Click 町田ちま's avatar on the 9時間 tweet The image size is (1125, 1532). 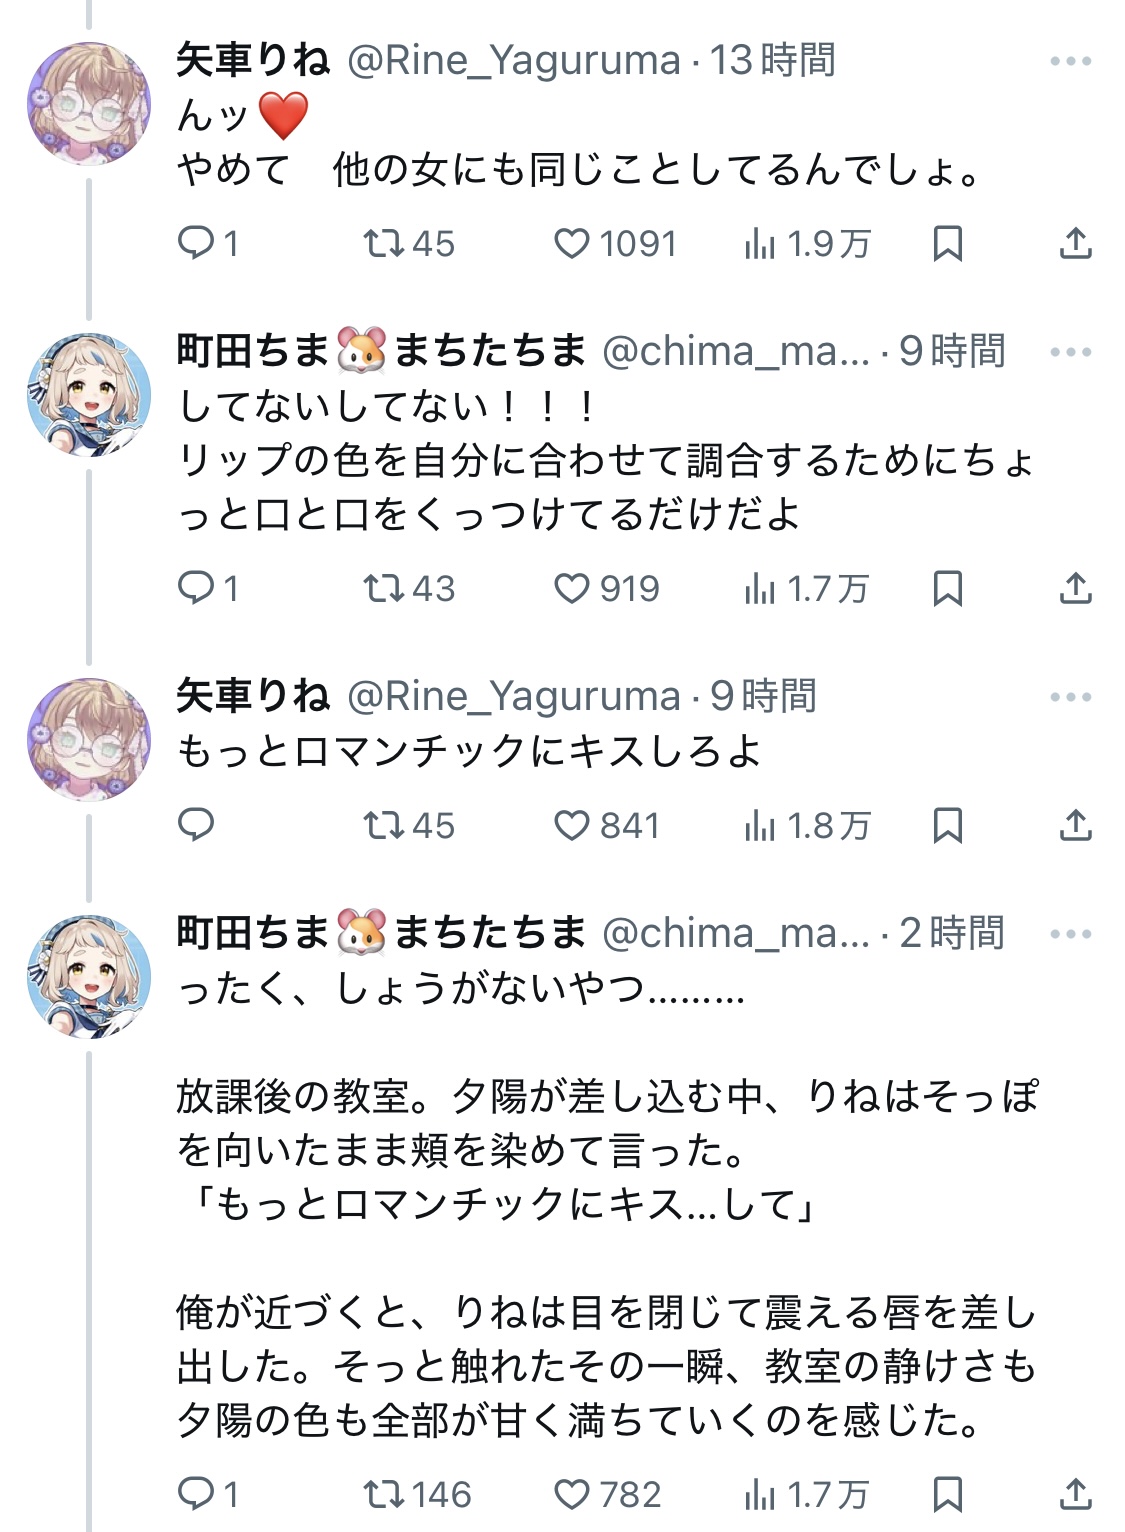pos(89,395)
